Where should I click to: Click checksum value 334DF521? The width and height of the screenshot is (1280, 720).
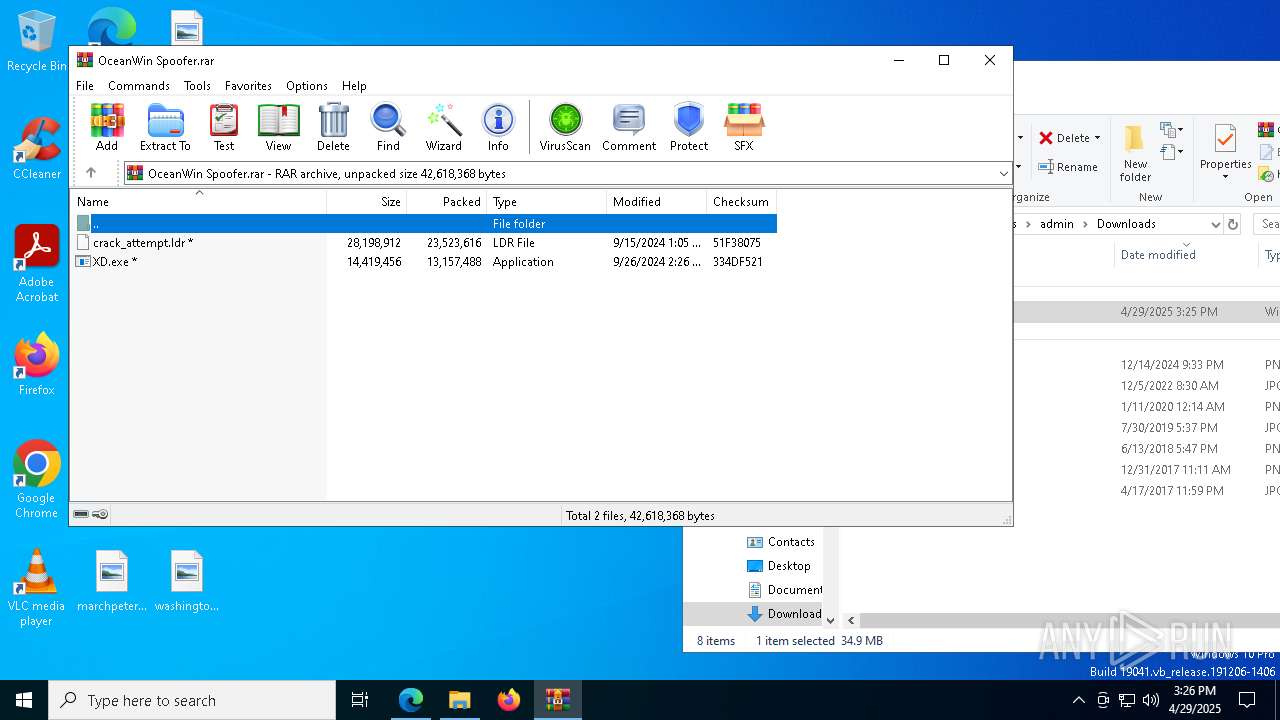[738, 262]
